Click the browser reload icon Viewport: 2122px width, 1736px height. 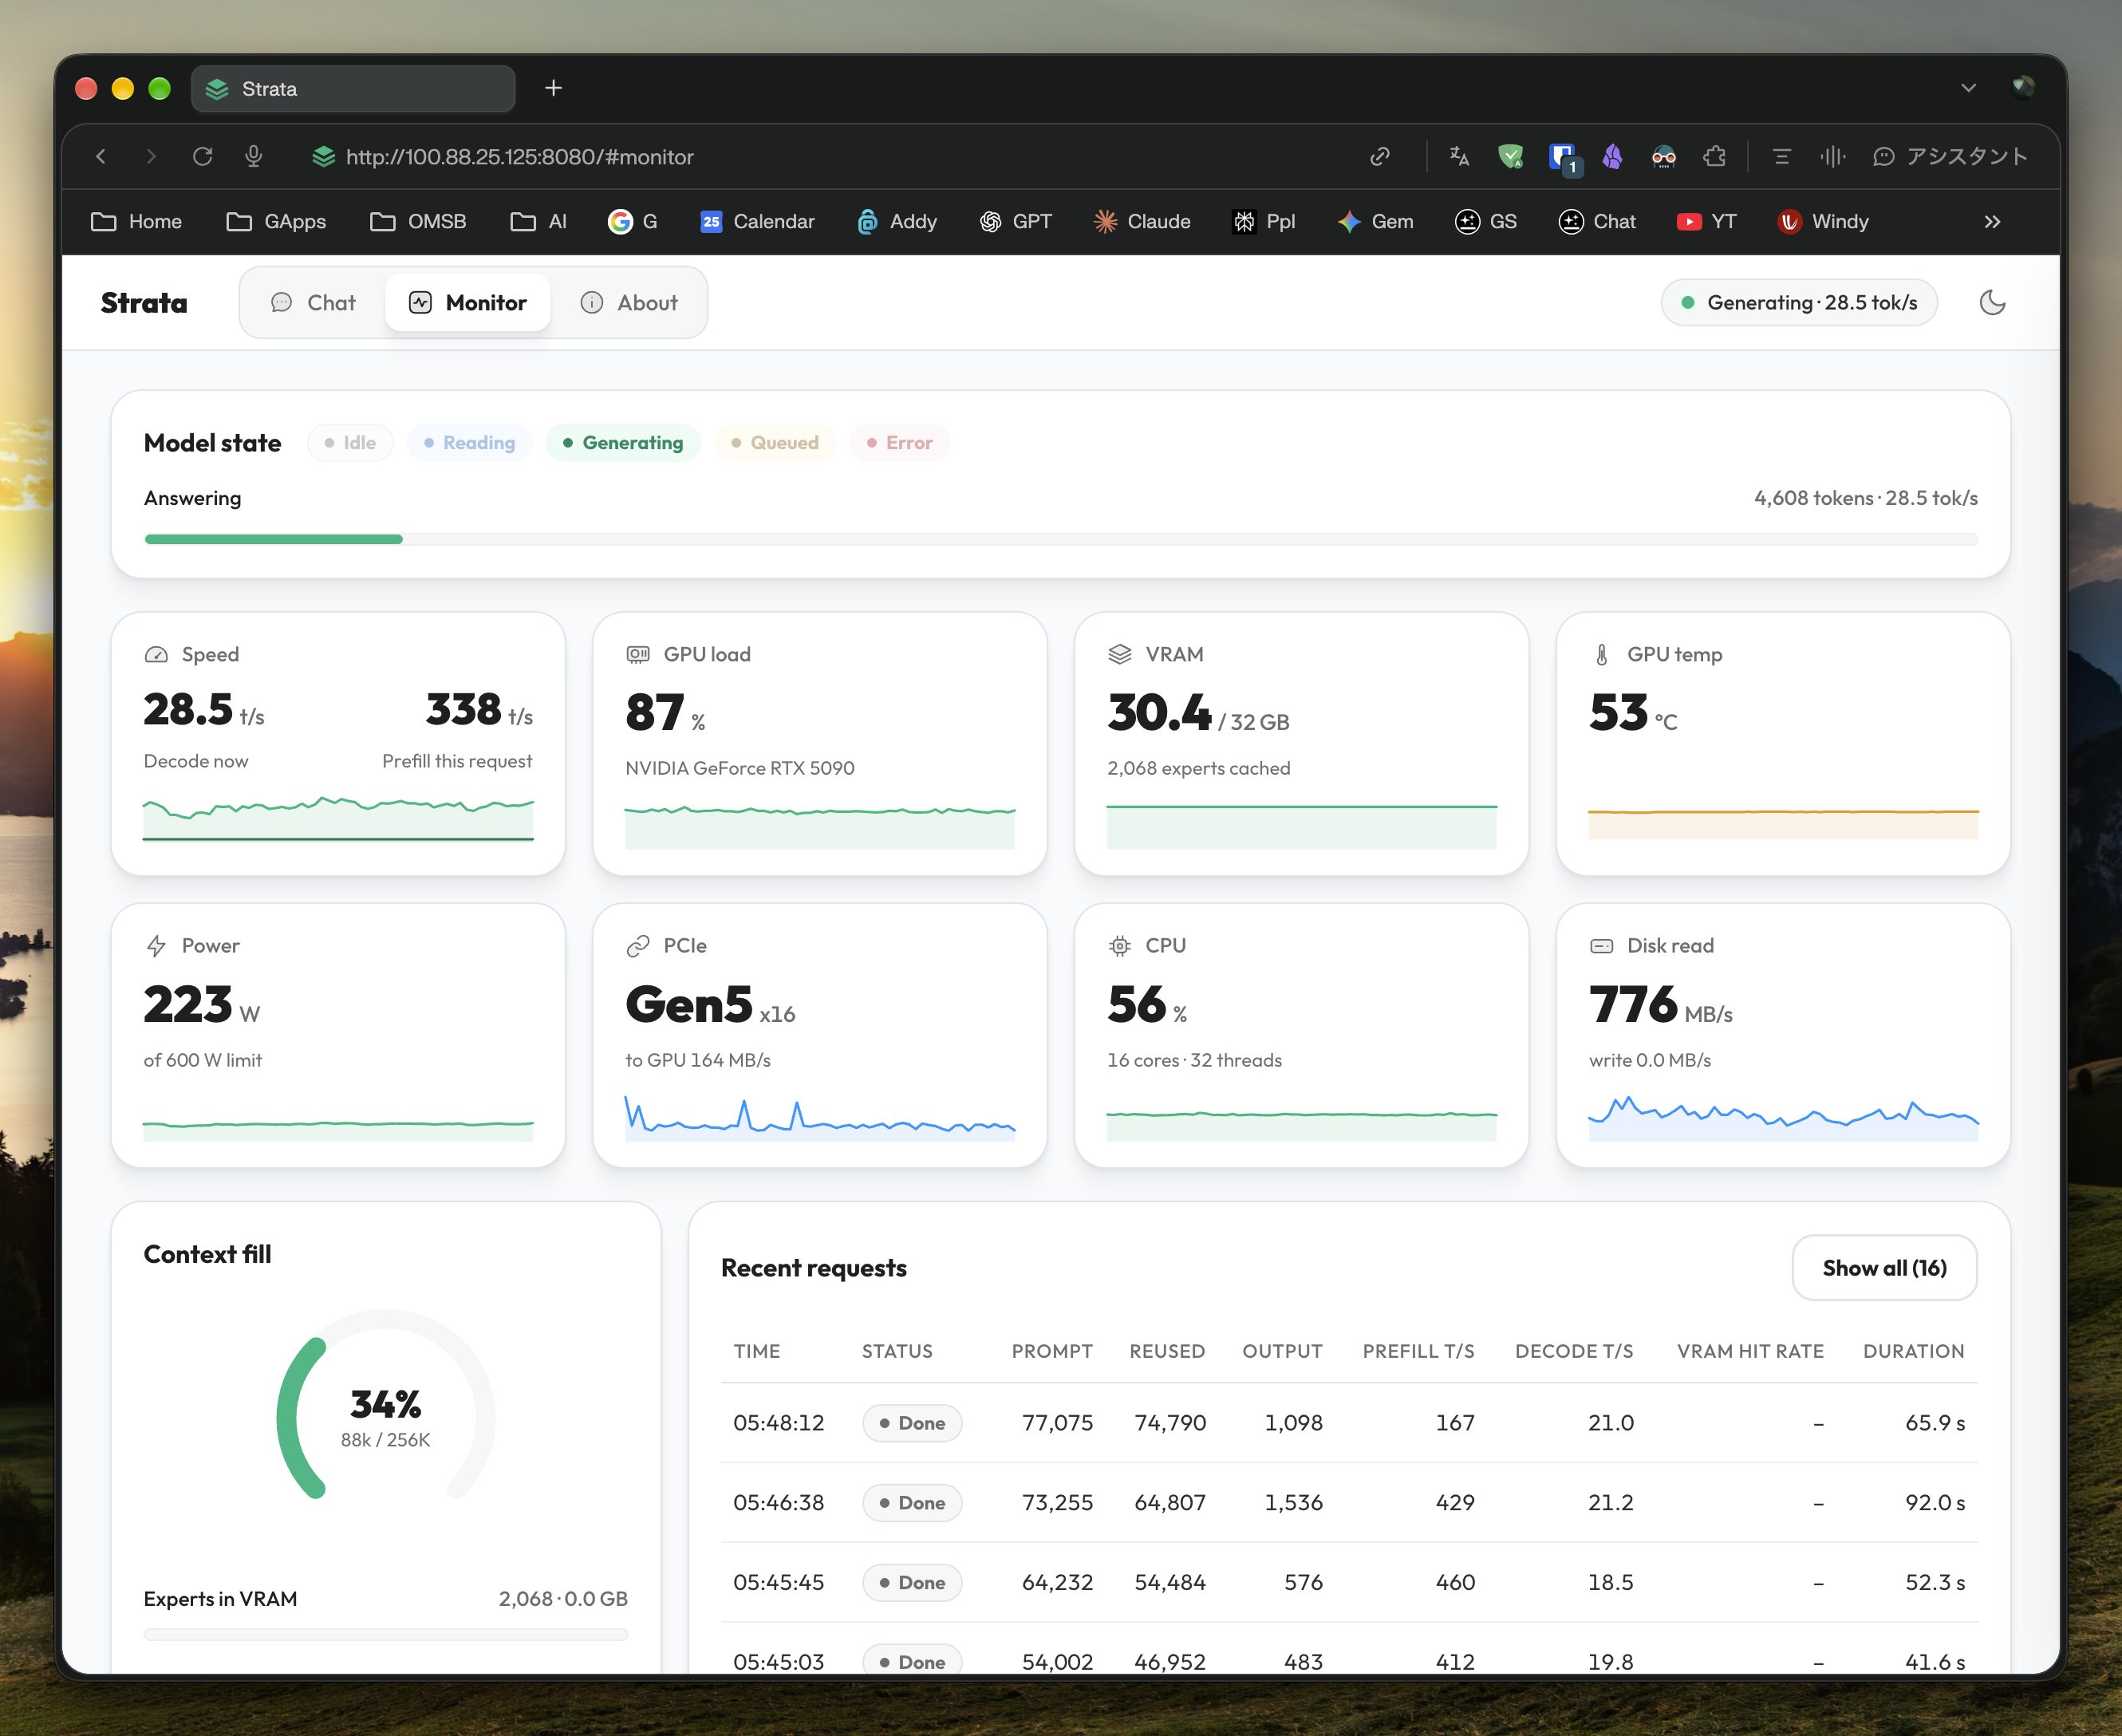pos(203,156)
